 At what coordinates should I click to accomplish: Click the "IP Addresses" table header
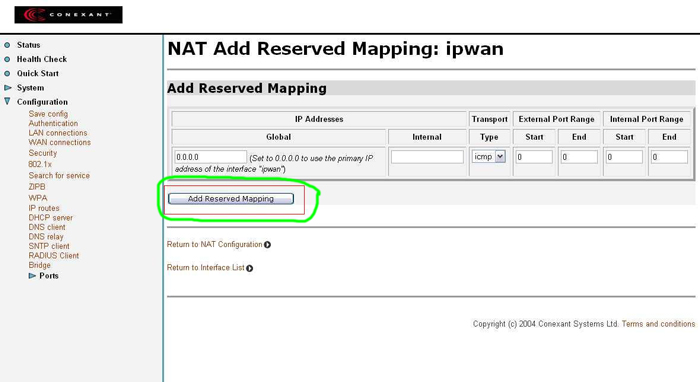tap(319, 119)
